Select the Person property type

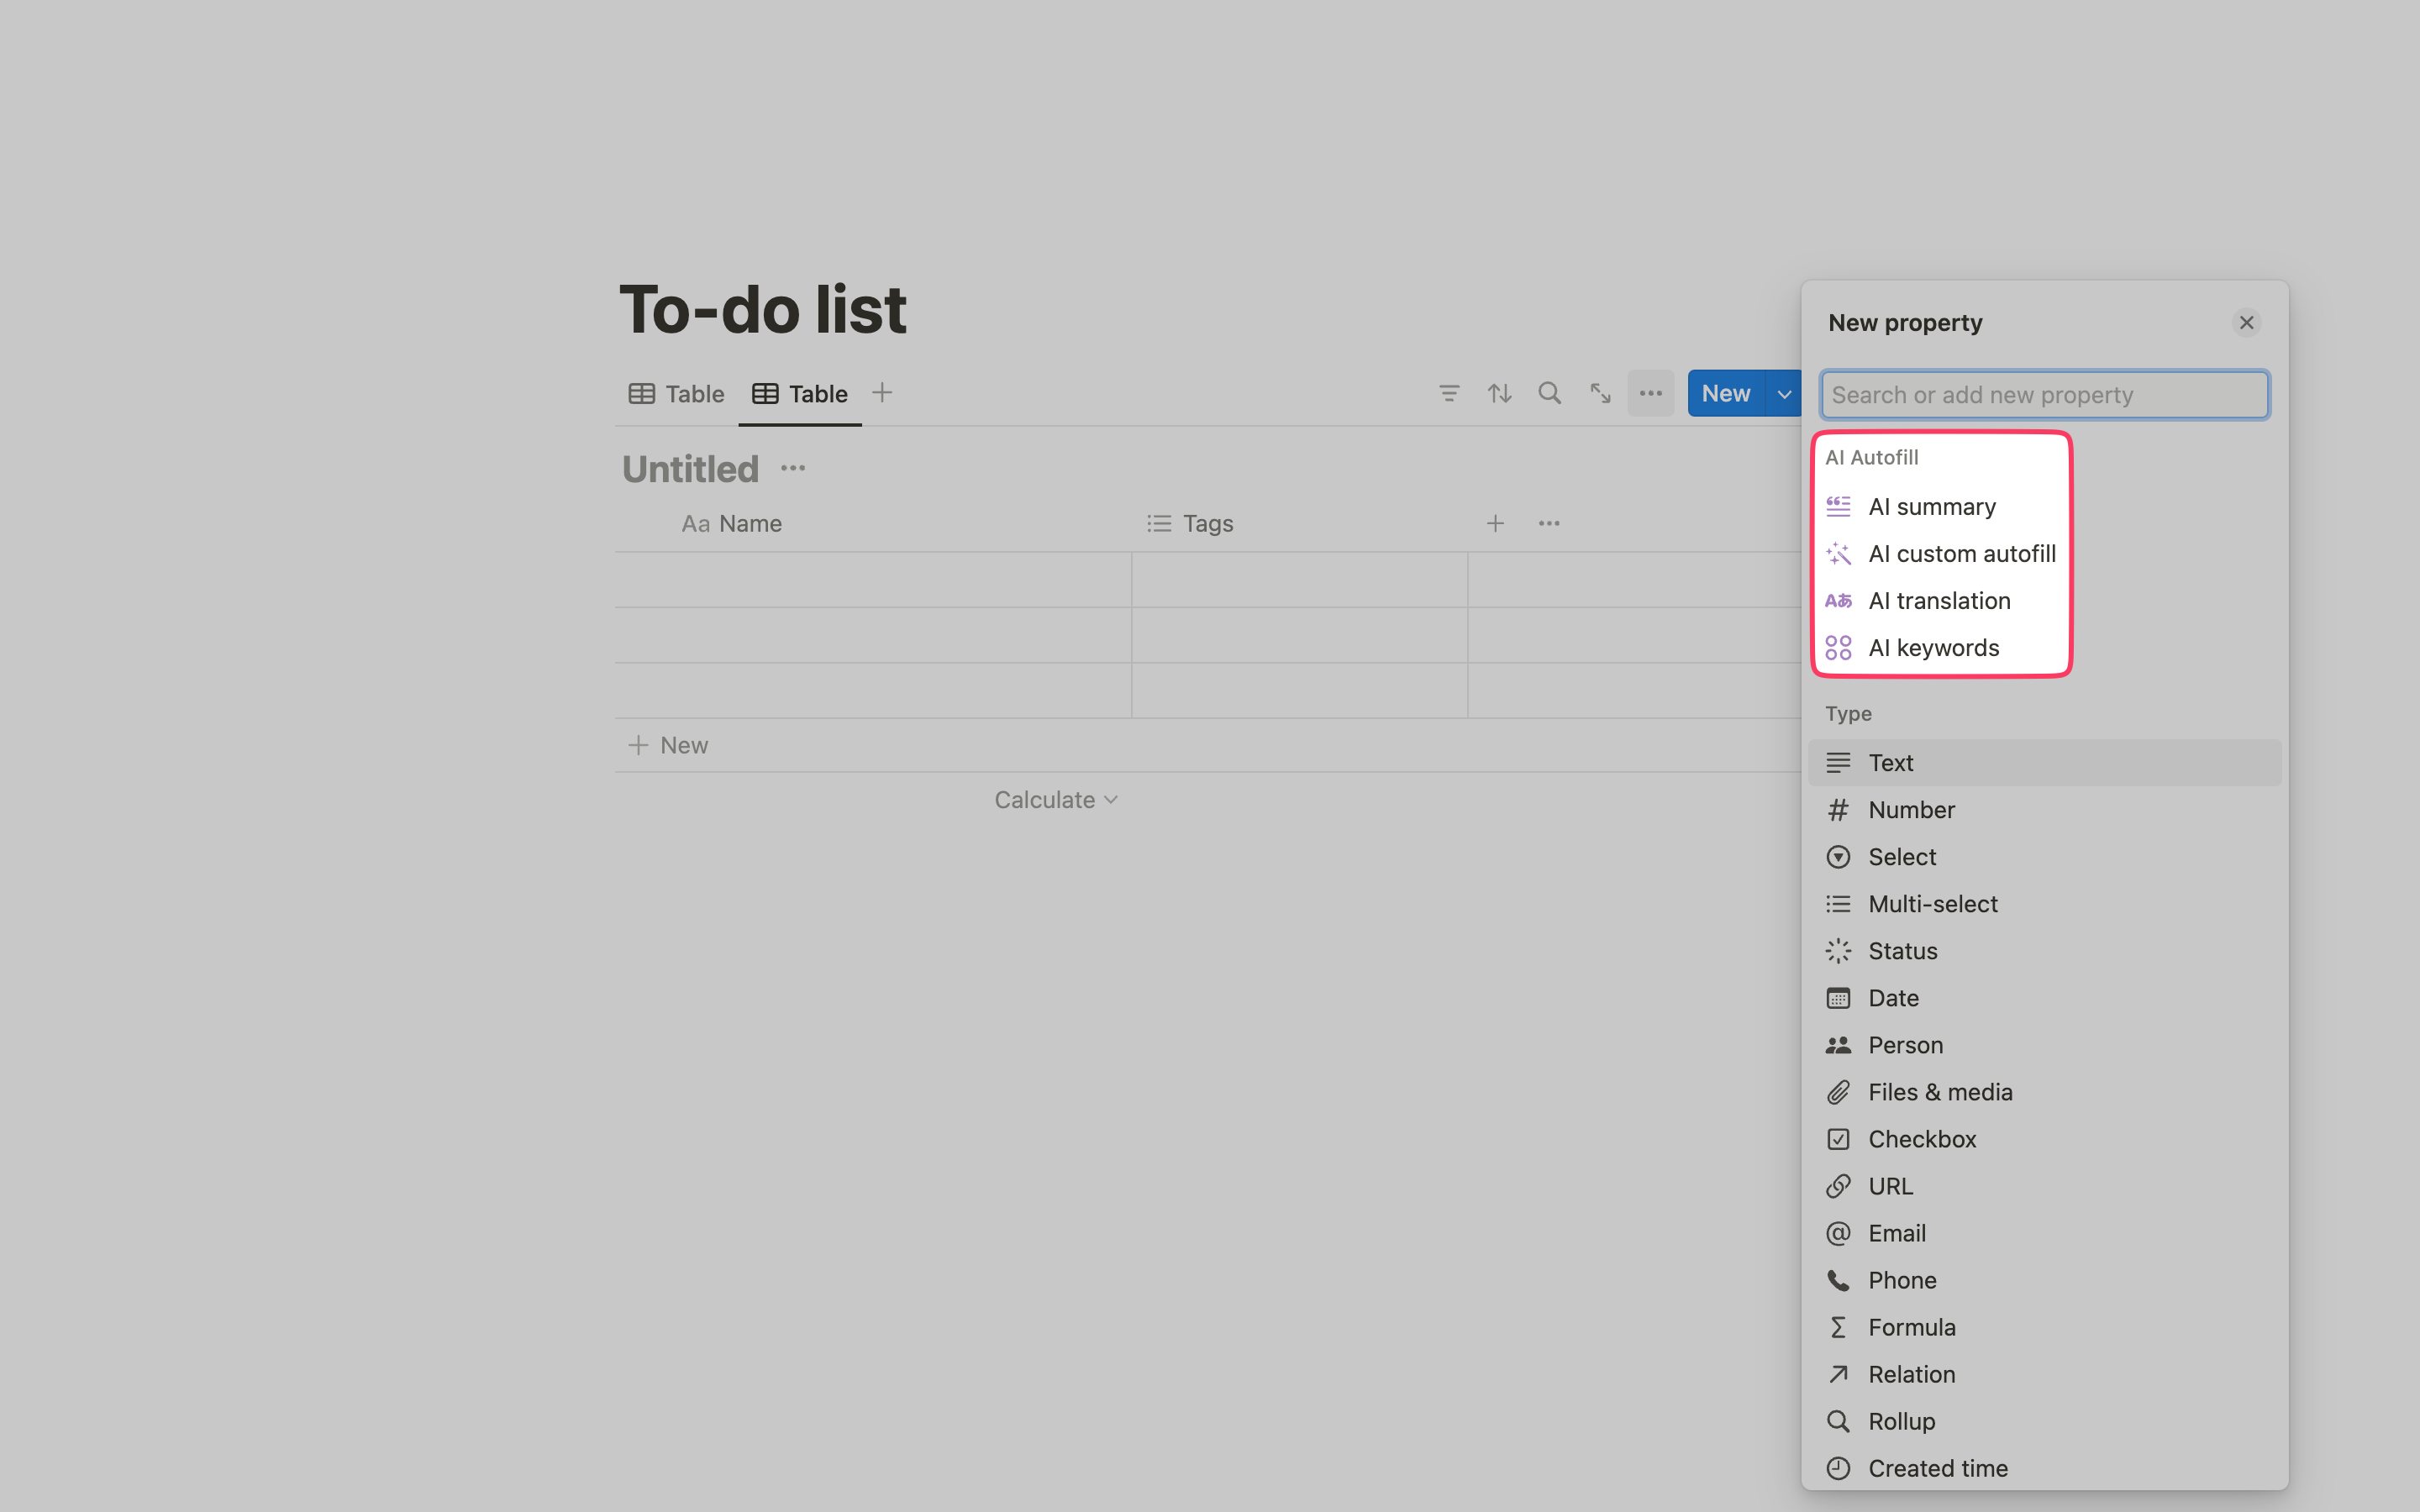2044,1045
